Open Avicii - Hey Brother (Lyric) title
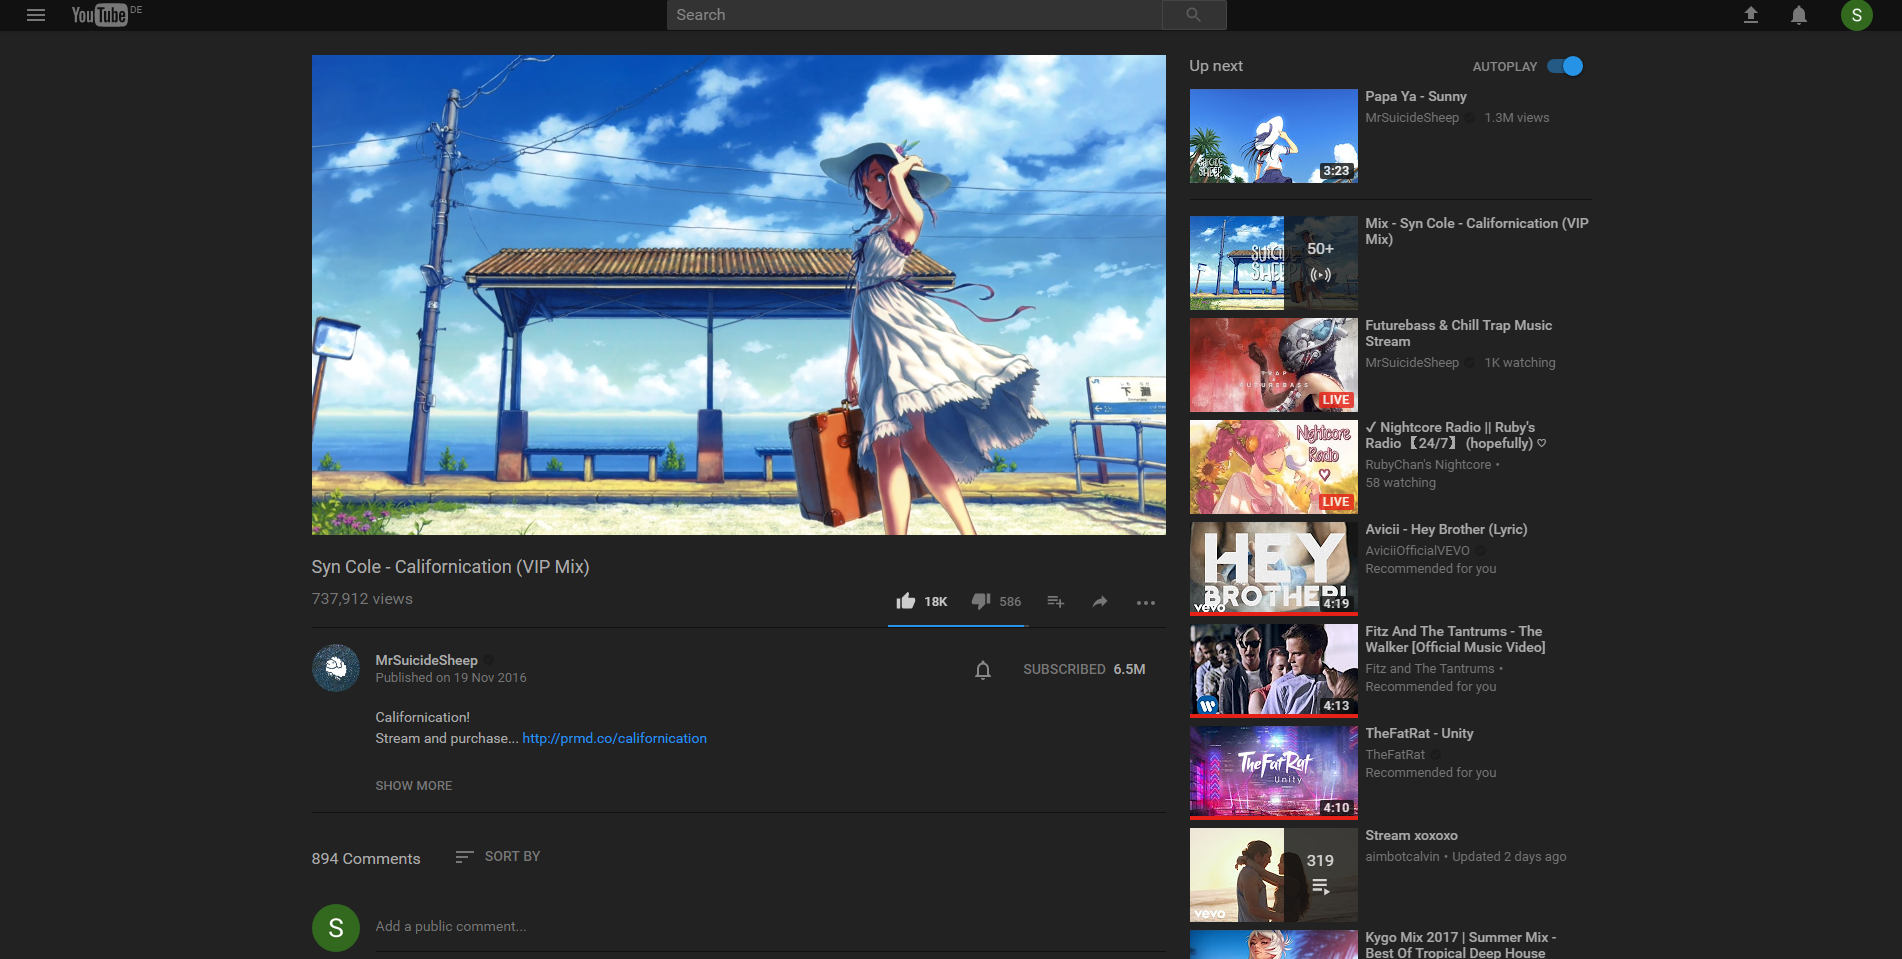Viewport: 1902px width, 959px height. tap(1446, 530)
